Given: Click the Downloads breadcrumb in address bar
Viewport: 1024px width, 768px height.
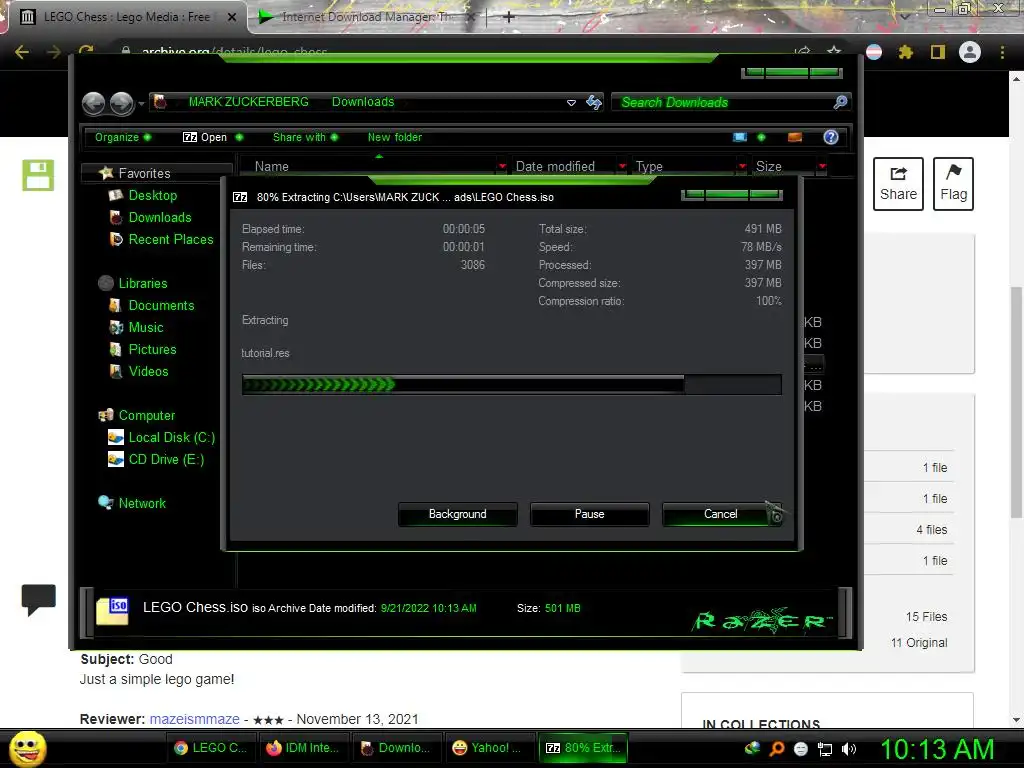Looking at the screenshot, I should pyautogui.click(x=362, y=102).
